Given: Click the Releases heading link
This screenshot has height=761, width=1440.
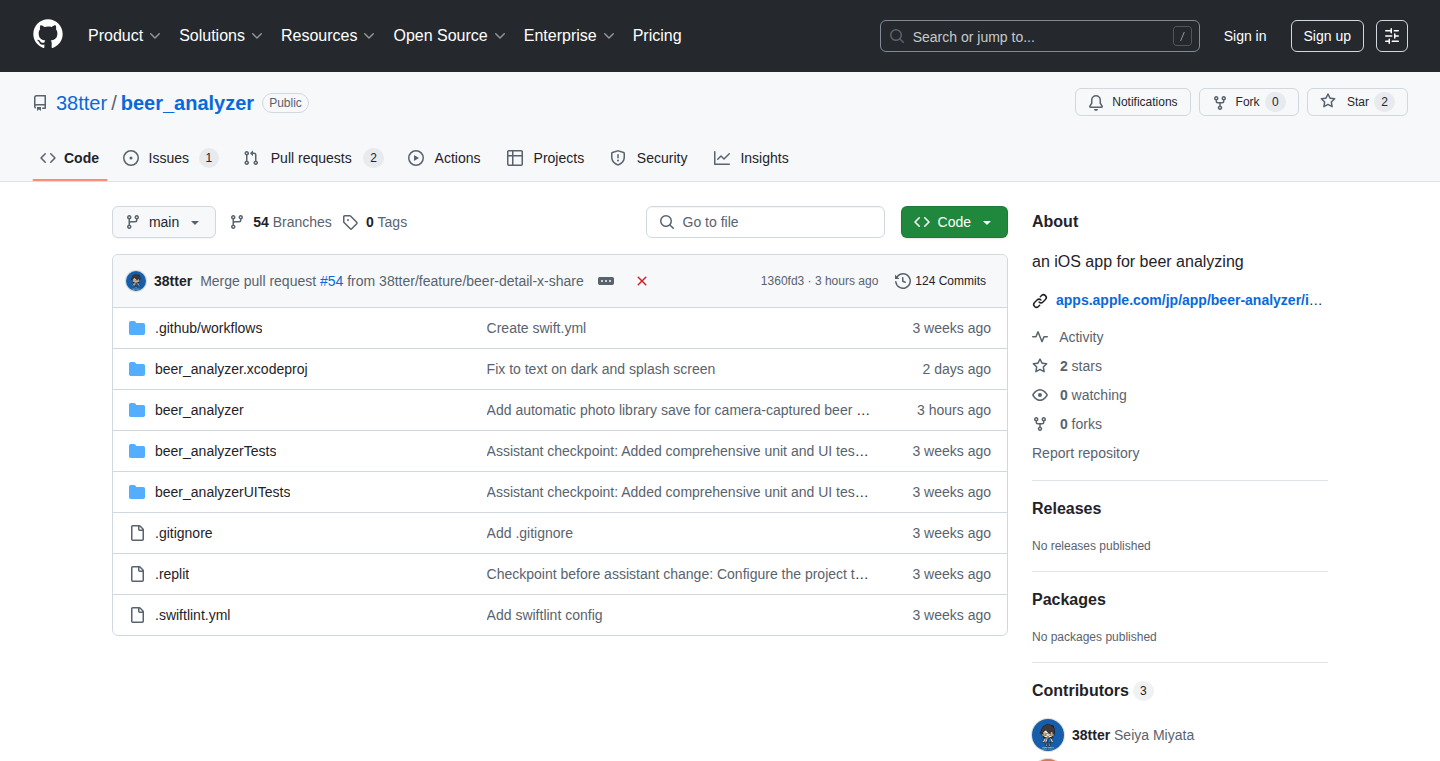Looking at the screenshot, I should (x=1066, y=508).
